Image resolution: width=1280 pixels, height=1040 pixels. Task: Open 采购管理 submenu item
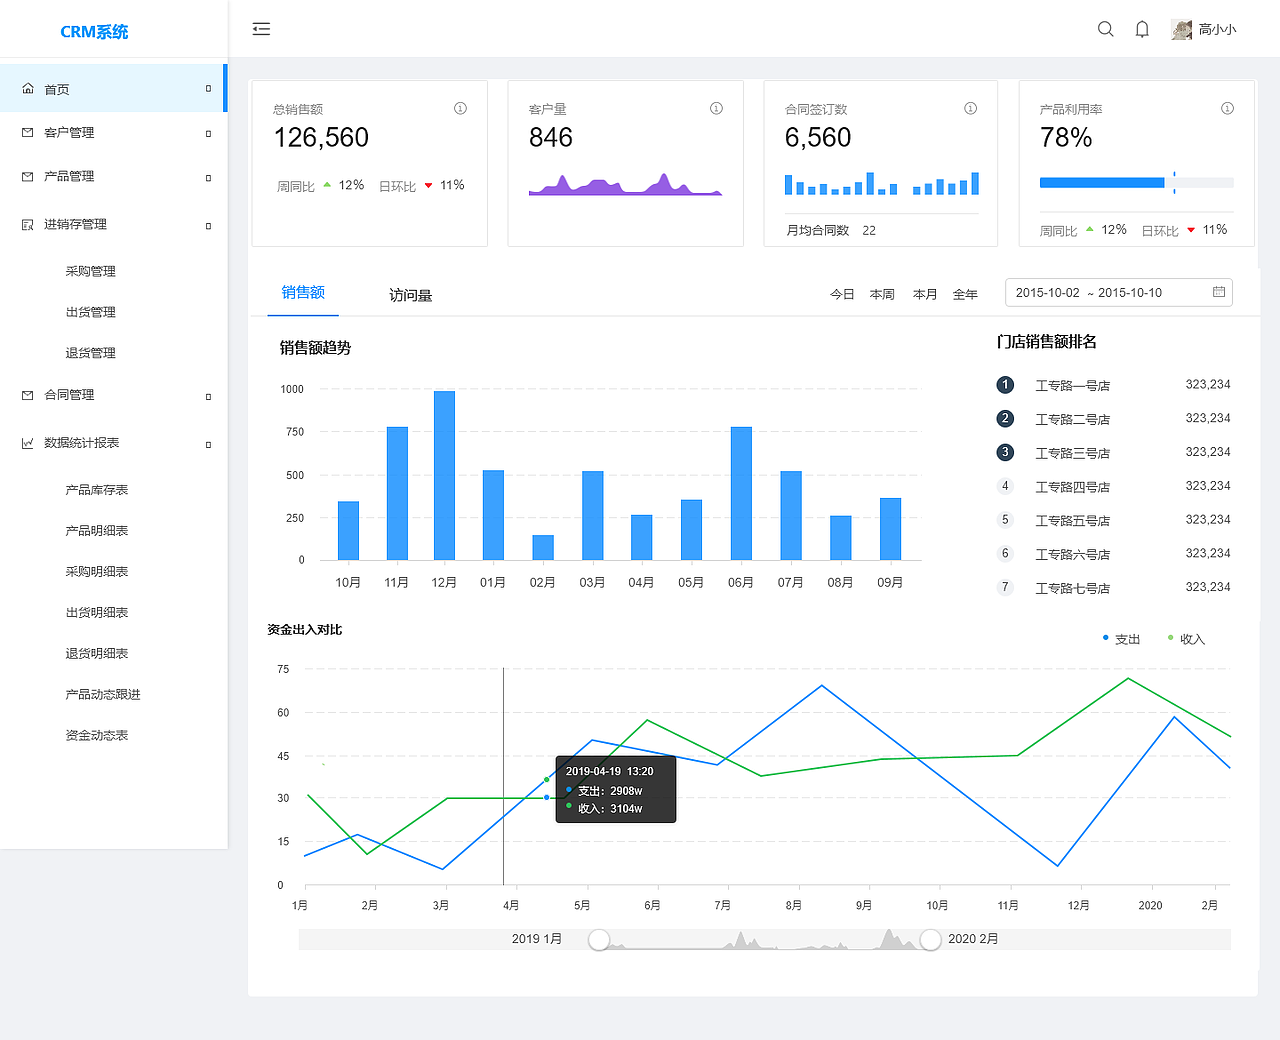(x=91, y=271)
